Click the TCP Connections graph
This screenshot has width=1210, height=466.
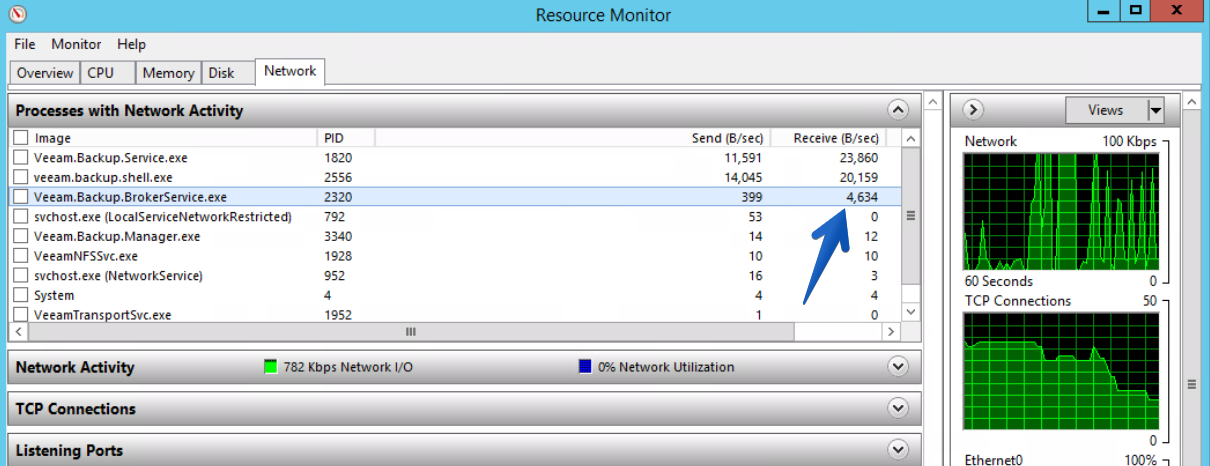1060,372
